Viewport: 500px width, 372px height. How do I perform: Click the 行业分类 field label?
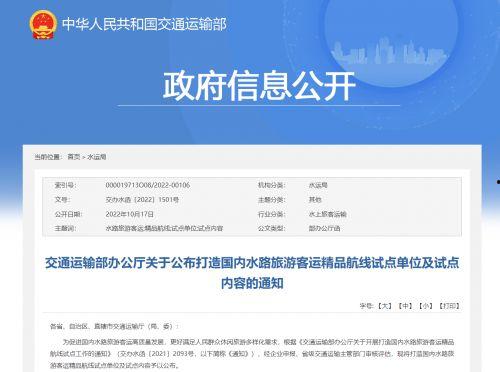pos(272,214)
